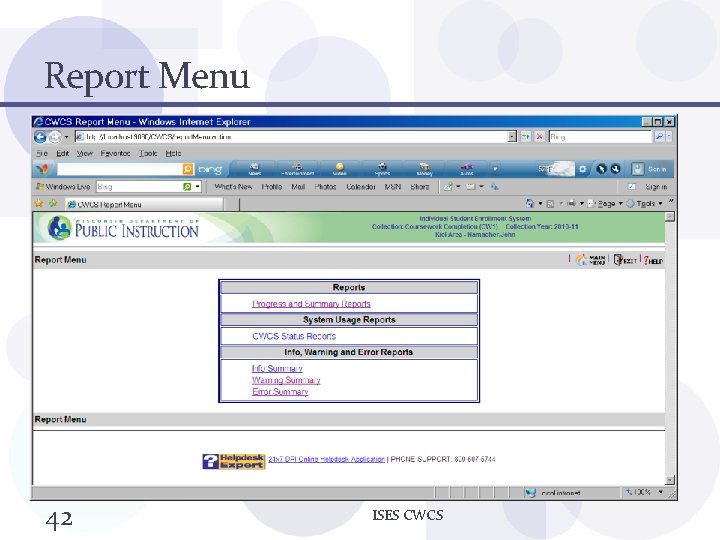Click the Share link on the Windows Live toolbar

[419, 187]
